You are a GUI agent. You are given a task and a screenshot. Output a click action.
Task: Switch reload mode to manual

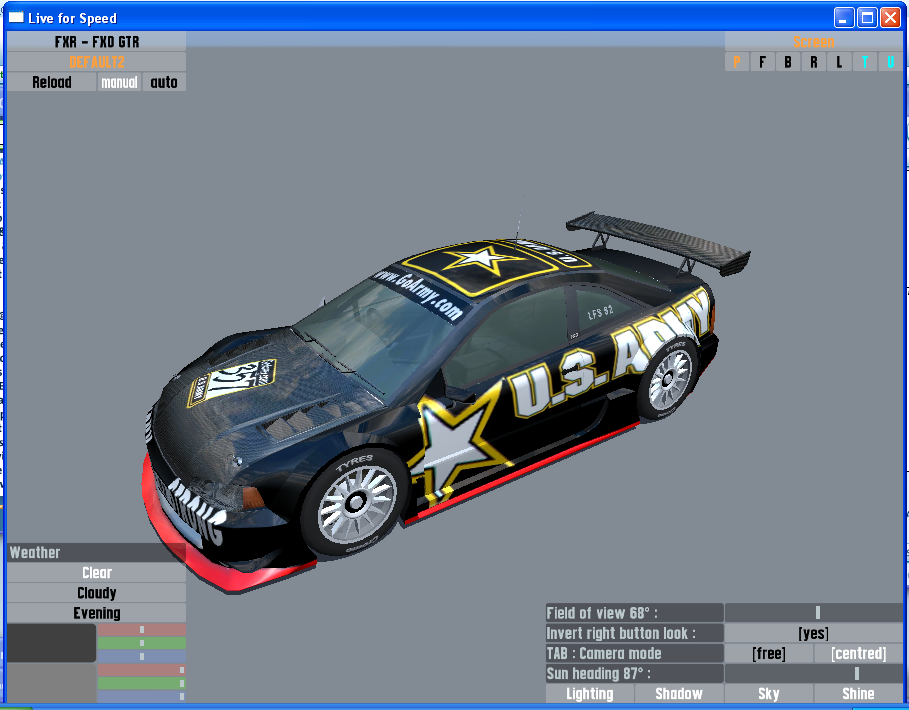click(x=119, y=82)
